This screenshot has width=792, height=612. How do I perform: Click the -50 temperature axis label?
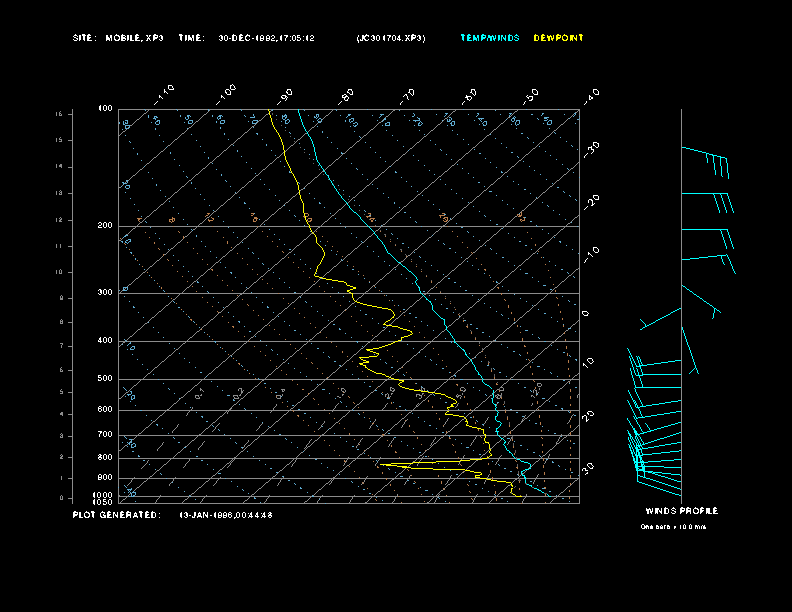click(530, 96)
